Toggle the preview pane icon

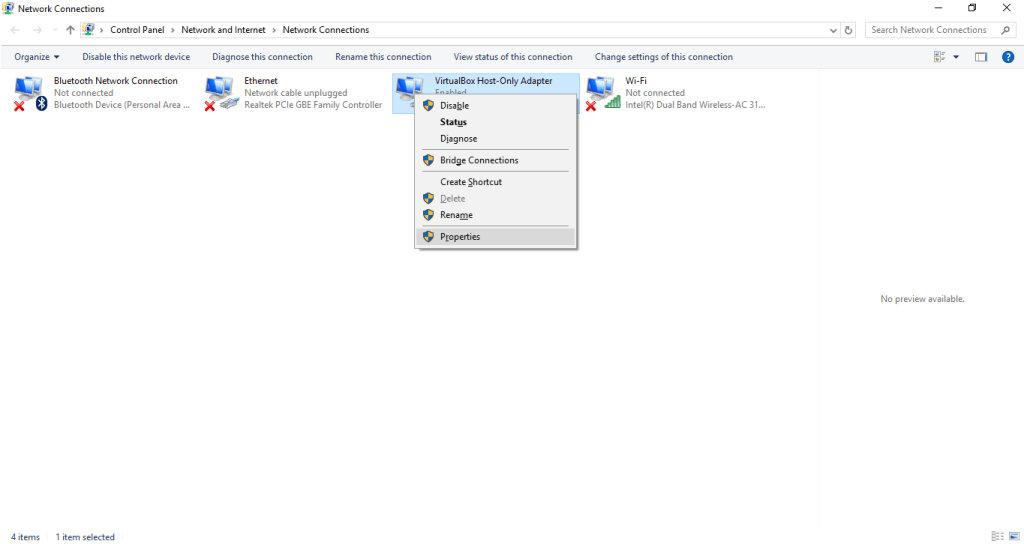coord(981,57)
